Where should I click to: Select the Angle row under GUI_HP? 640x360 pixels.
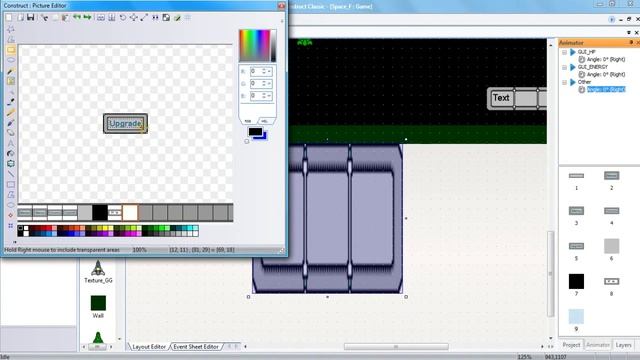pyautogui.click(x=606, y=60)
